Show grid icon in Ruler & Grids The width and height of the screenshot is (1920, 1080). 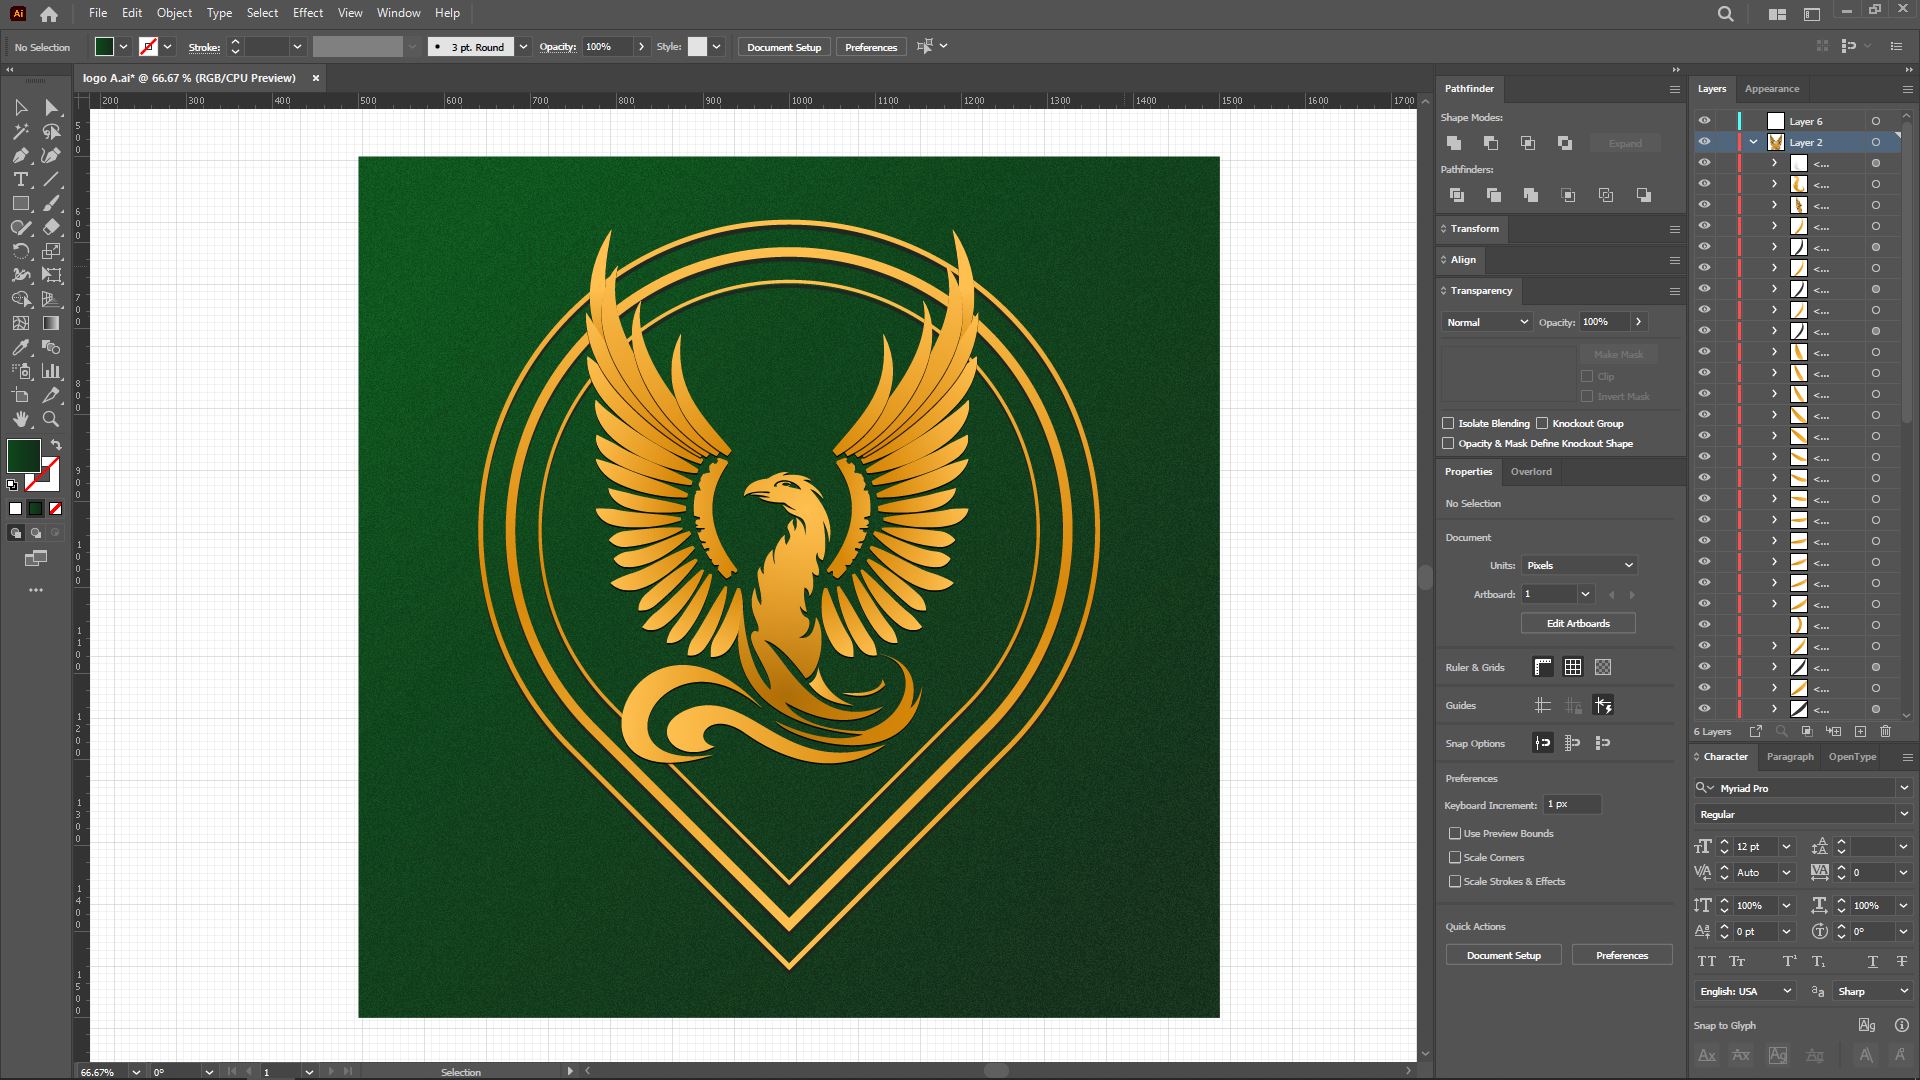click(1573, 667)
